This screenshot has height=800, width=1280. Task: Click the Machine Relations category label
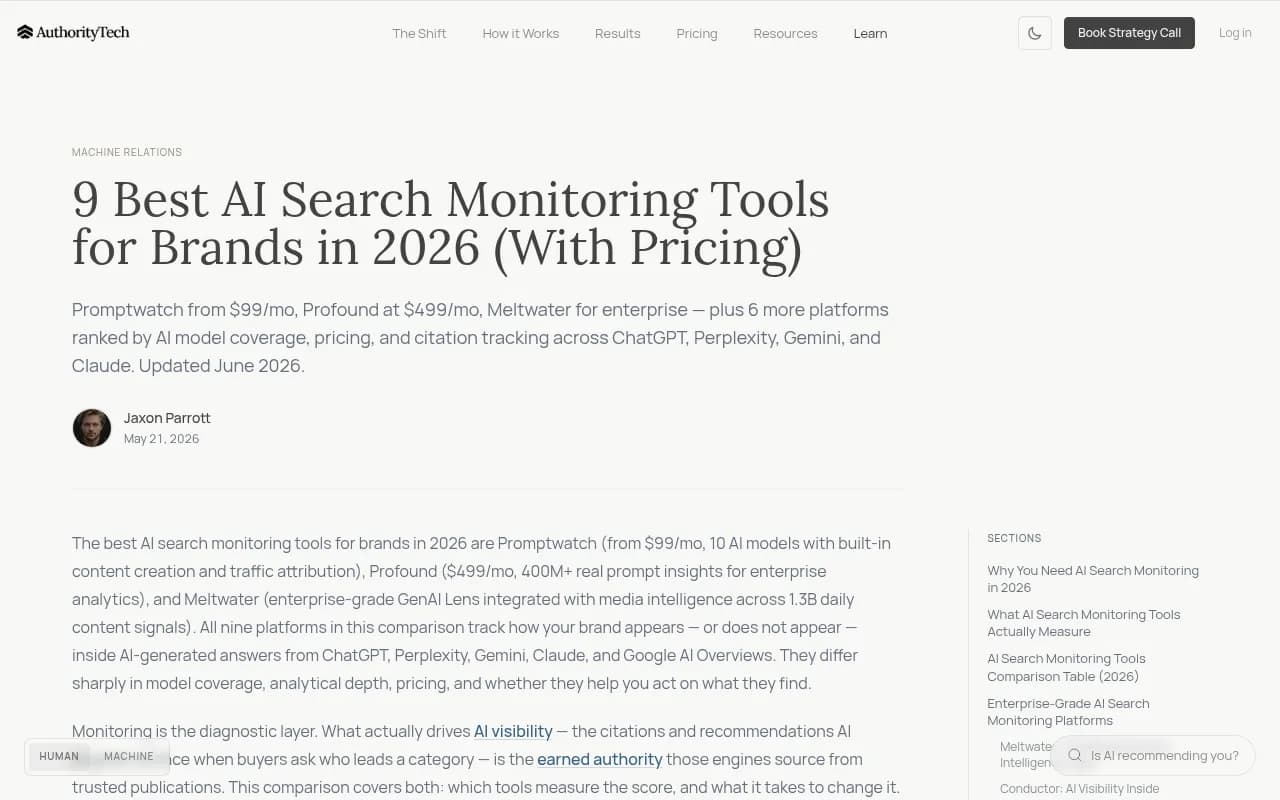127,152
